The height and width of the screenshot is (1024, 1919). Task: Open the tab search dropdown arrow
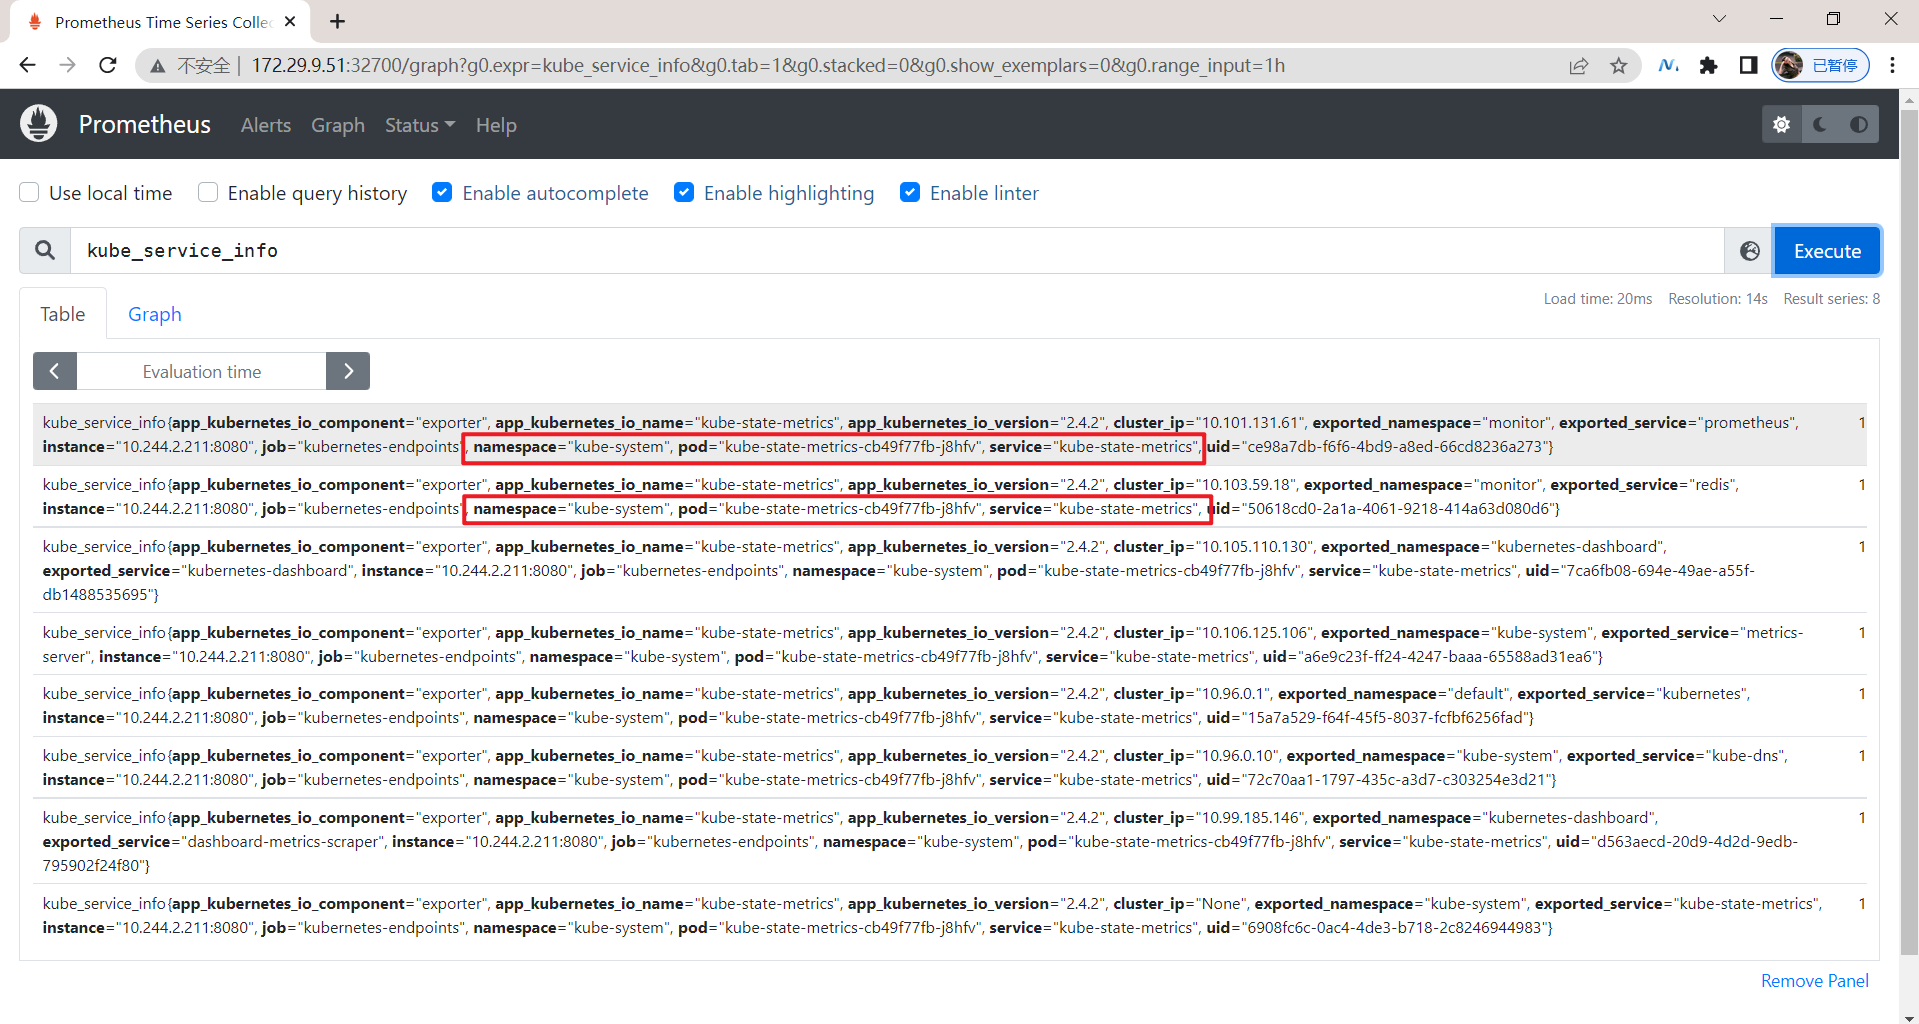click(x=1719, y=19)
